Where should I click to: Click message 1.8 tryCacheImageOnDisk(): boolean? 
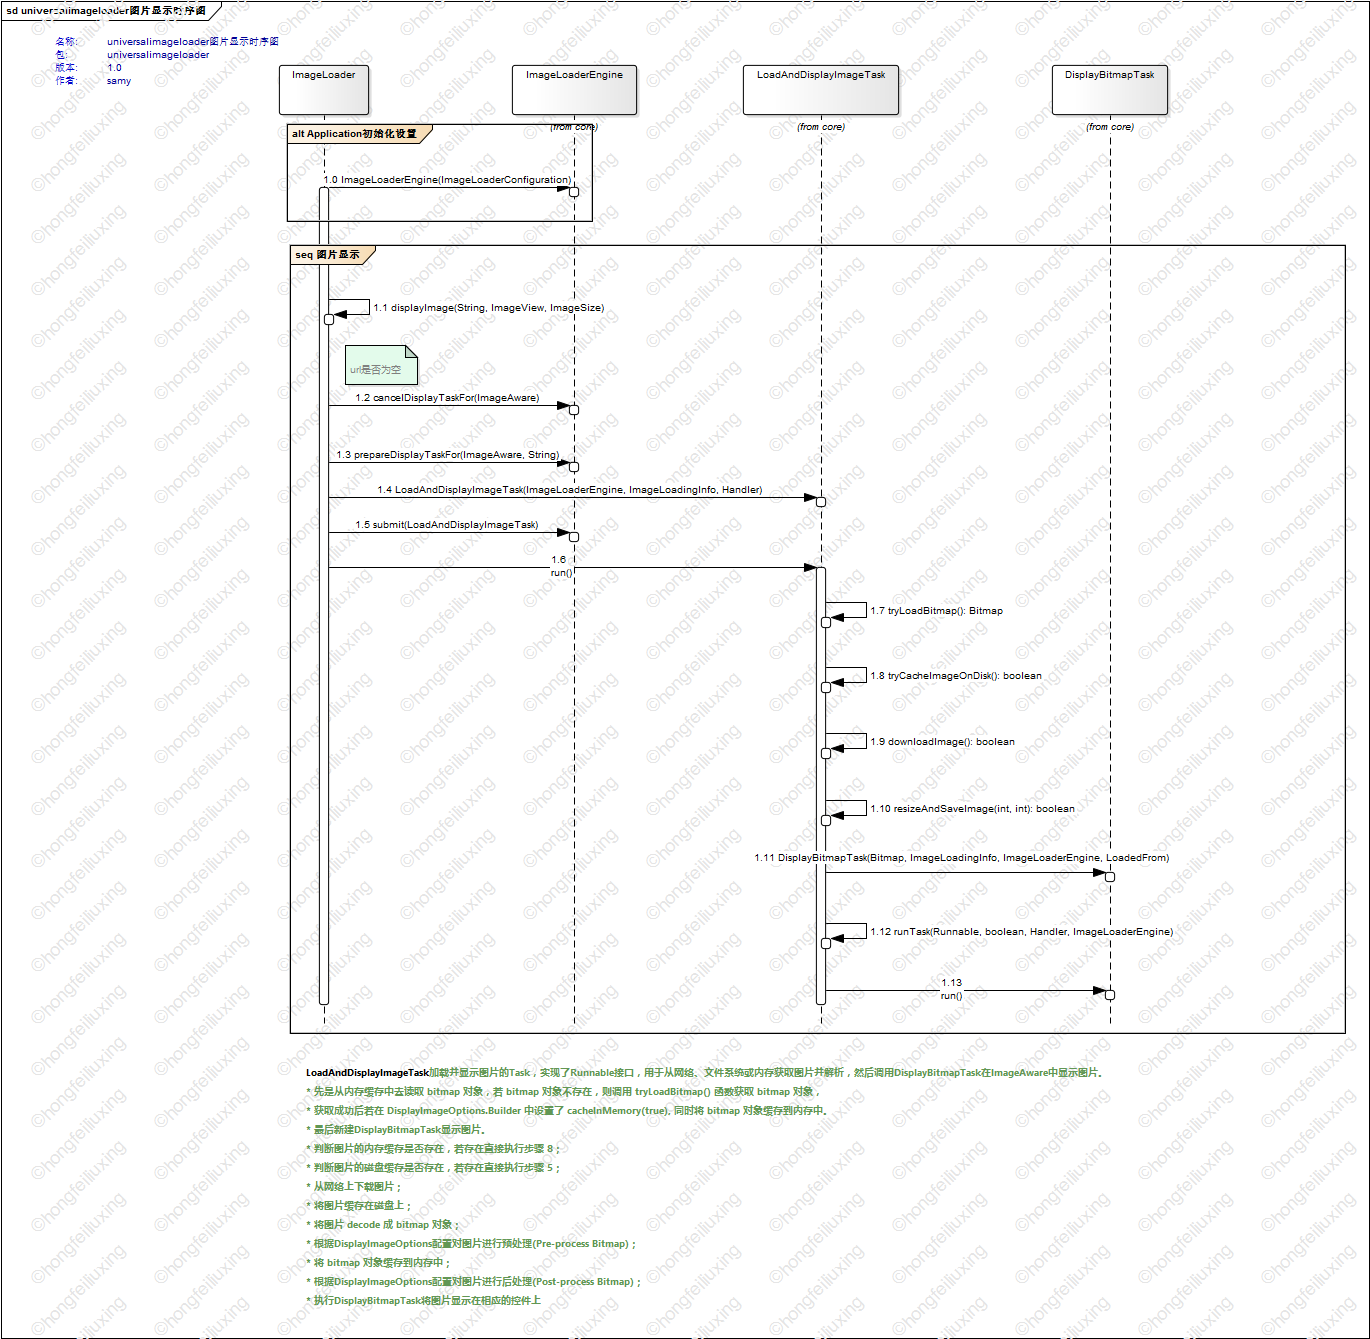click(x=955, y=676)
